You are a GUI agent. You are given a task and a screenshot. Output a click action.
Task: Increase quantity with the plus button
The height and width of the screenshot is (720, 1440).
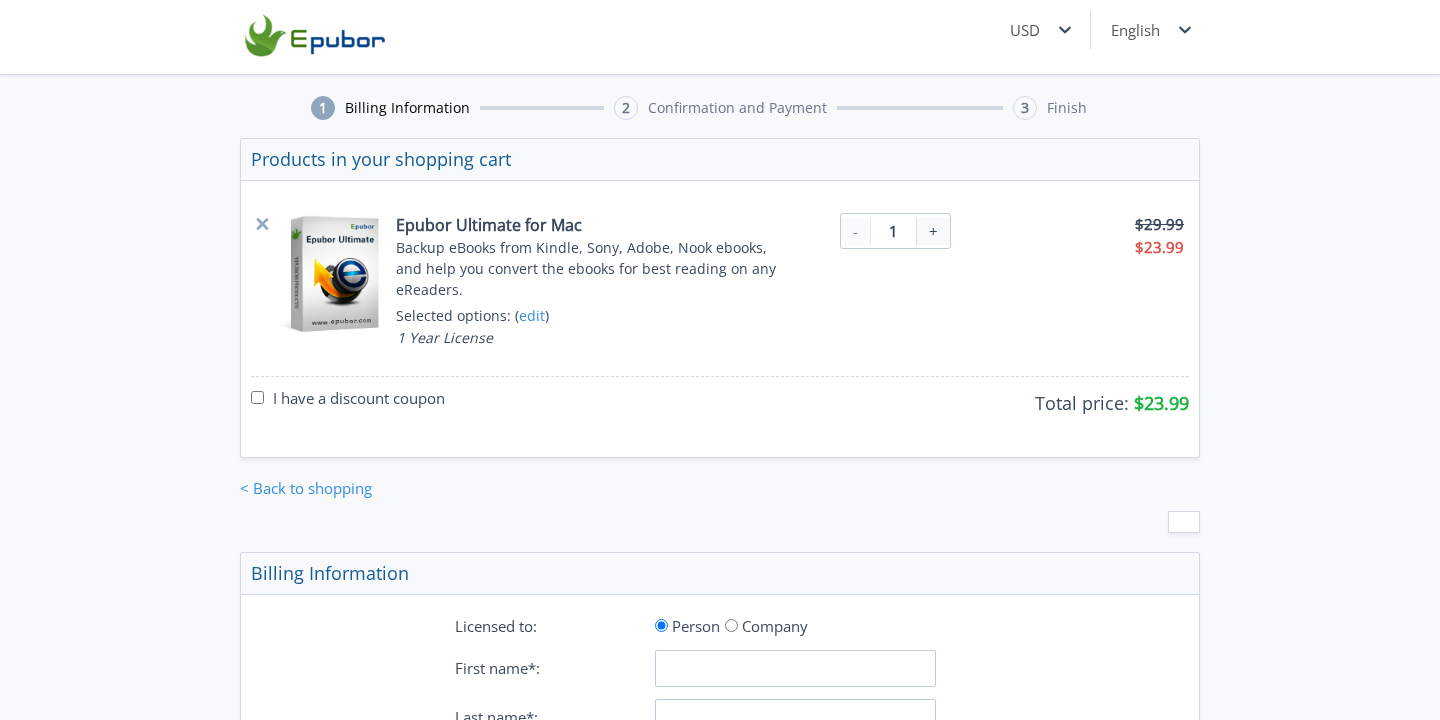coord(933,231)
